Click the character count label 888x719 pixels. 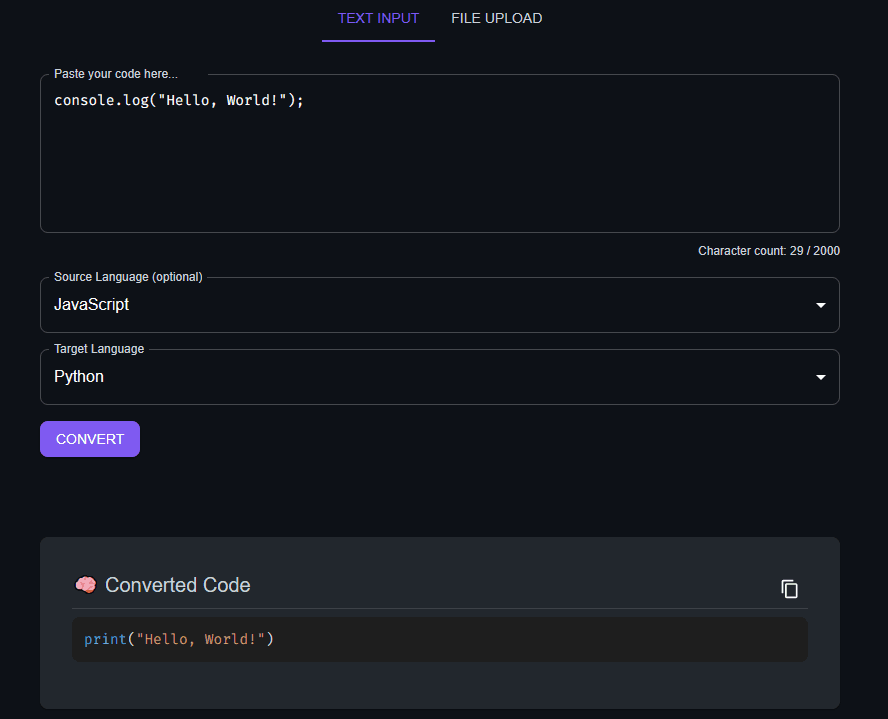point(768,250)
